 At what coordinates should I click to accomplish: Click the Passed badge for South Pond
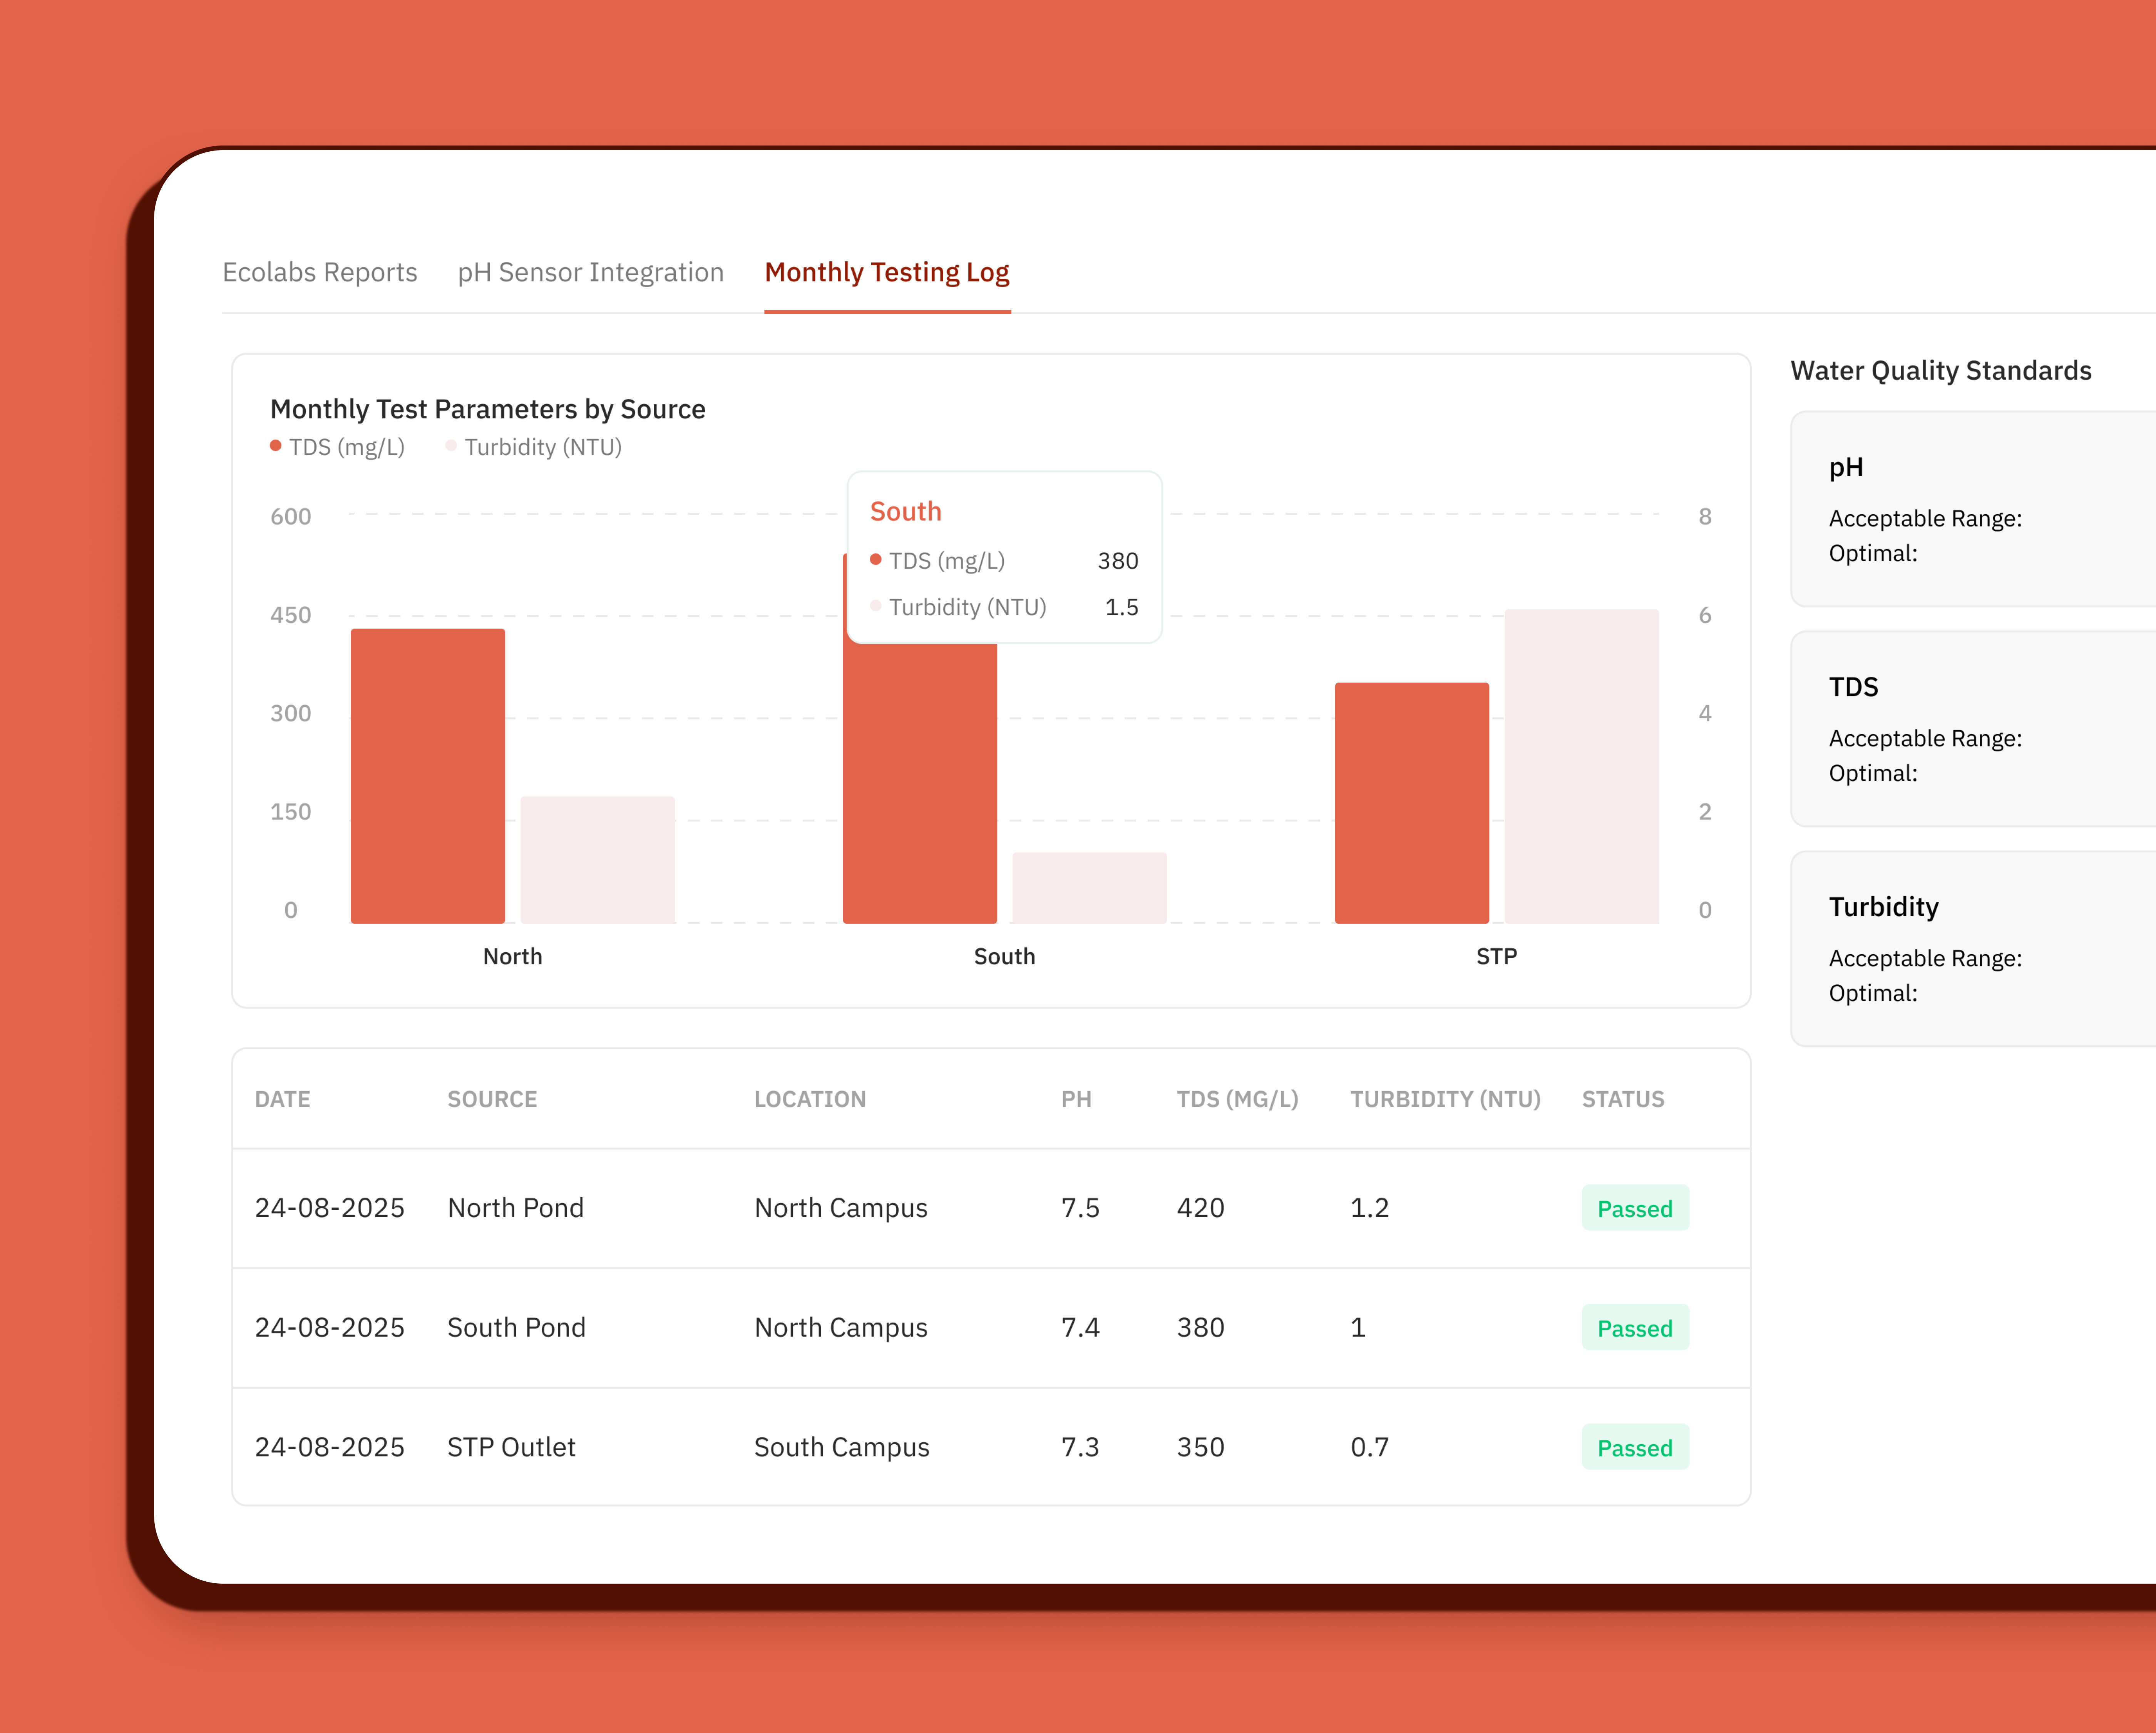[1635, 1327]
